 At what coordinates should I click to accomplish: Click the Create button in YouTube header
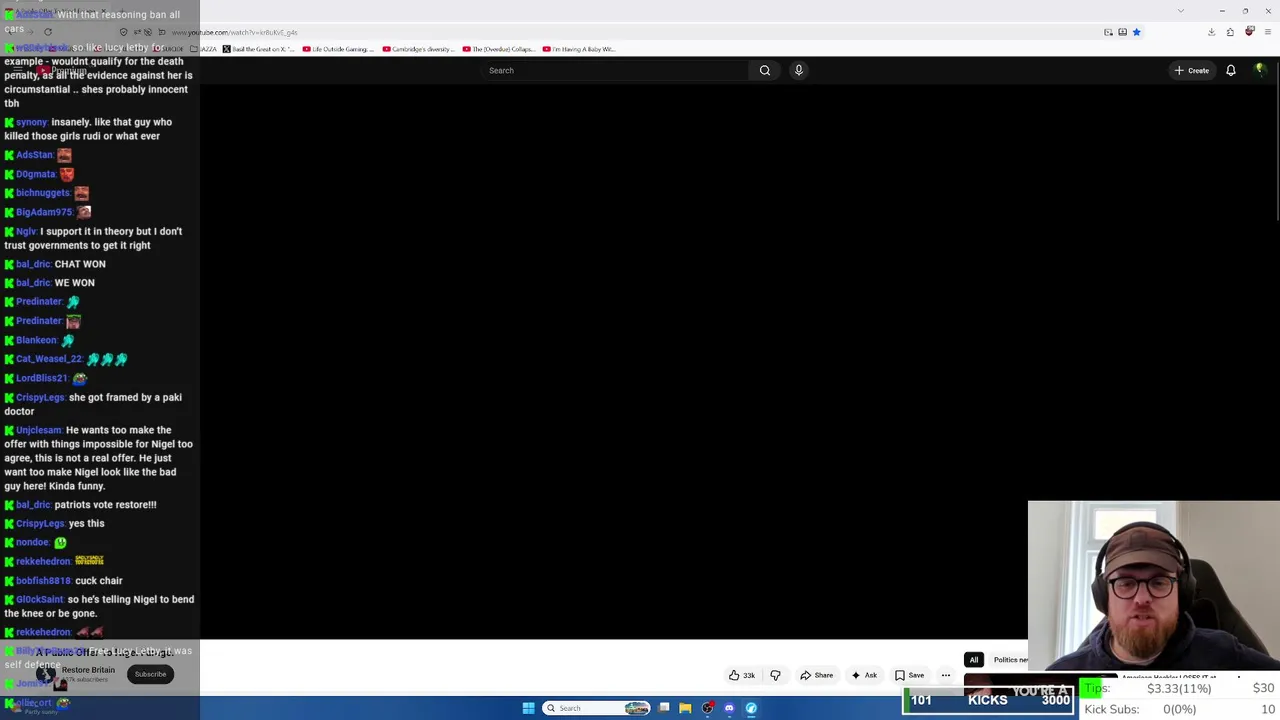point(1192,70)
